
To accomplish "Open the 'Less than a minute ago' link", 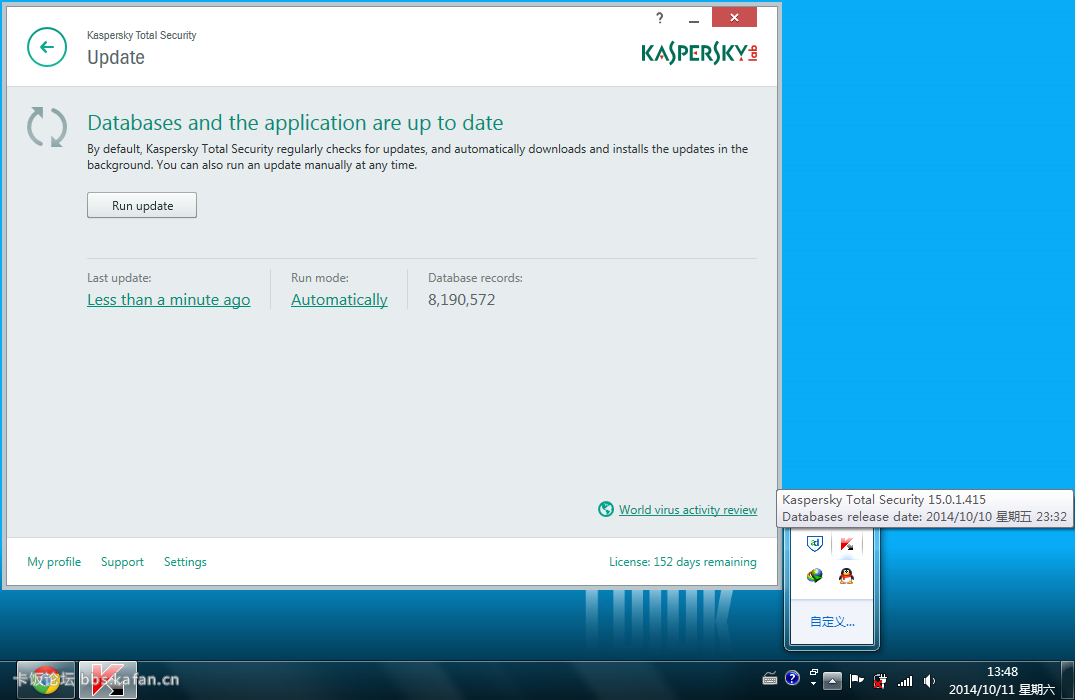I will coord(169,300).
